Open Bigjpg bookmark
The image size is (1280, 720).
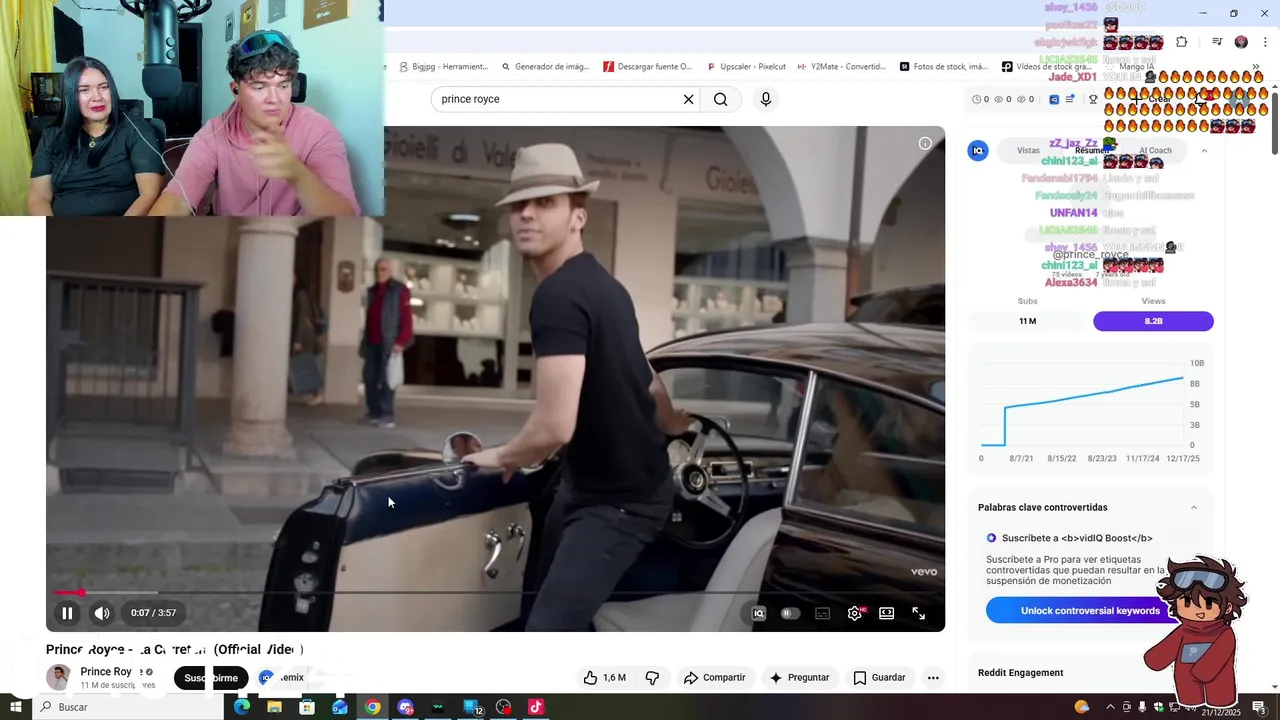click(x=442, y=67)
